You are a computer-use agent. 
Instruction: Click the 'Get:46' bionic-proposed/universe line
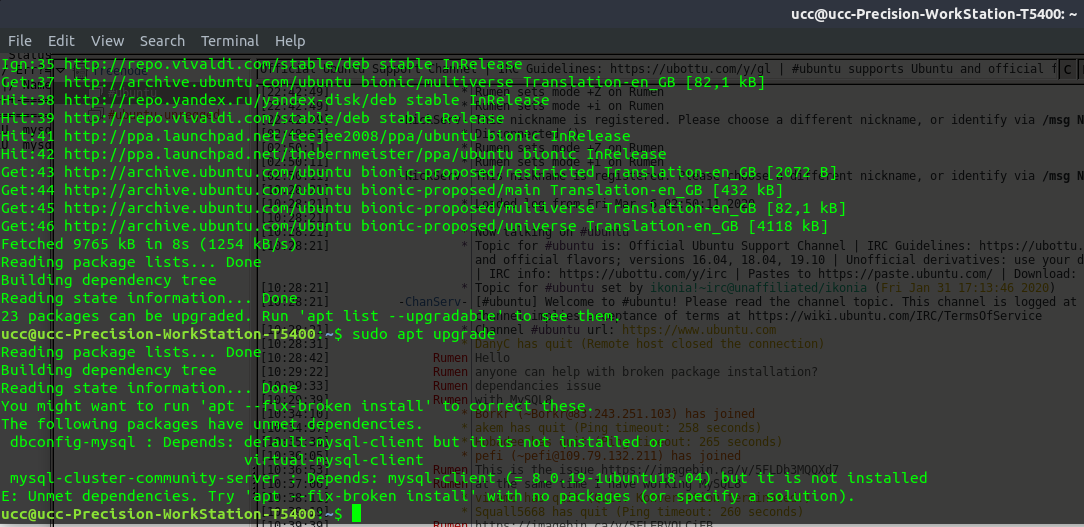[x=415, y=226]
